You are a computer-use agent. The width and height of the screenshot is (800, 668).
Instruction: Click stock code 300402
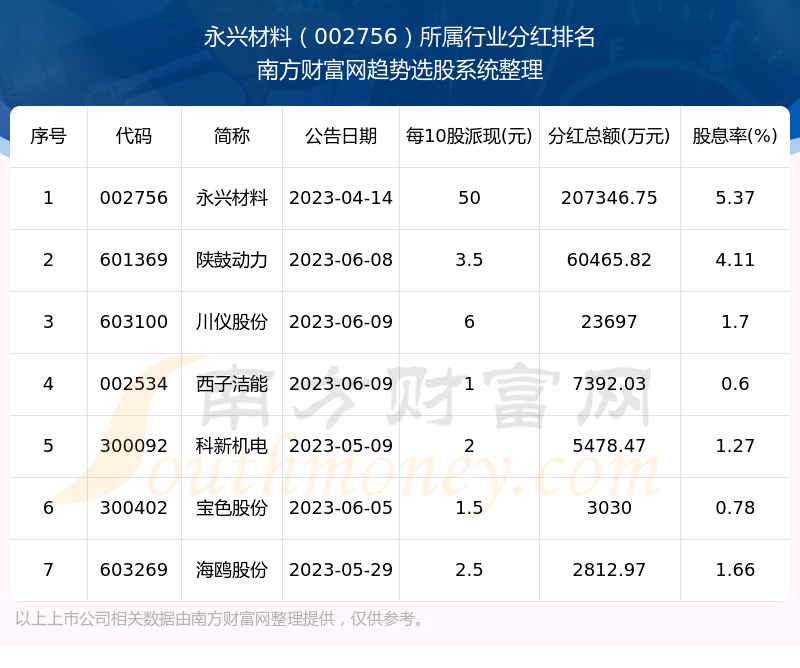134,508
